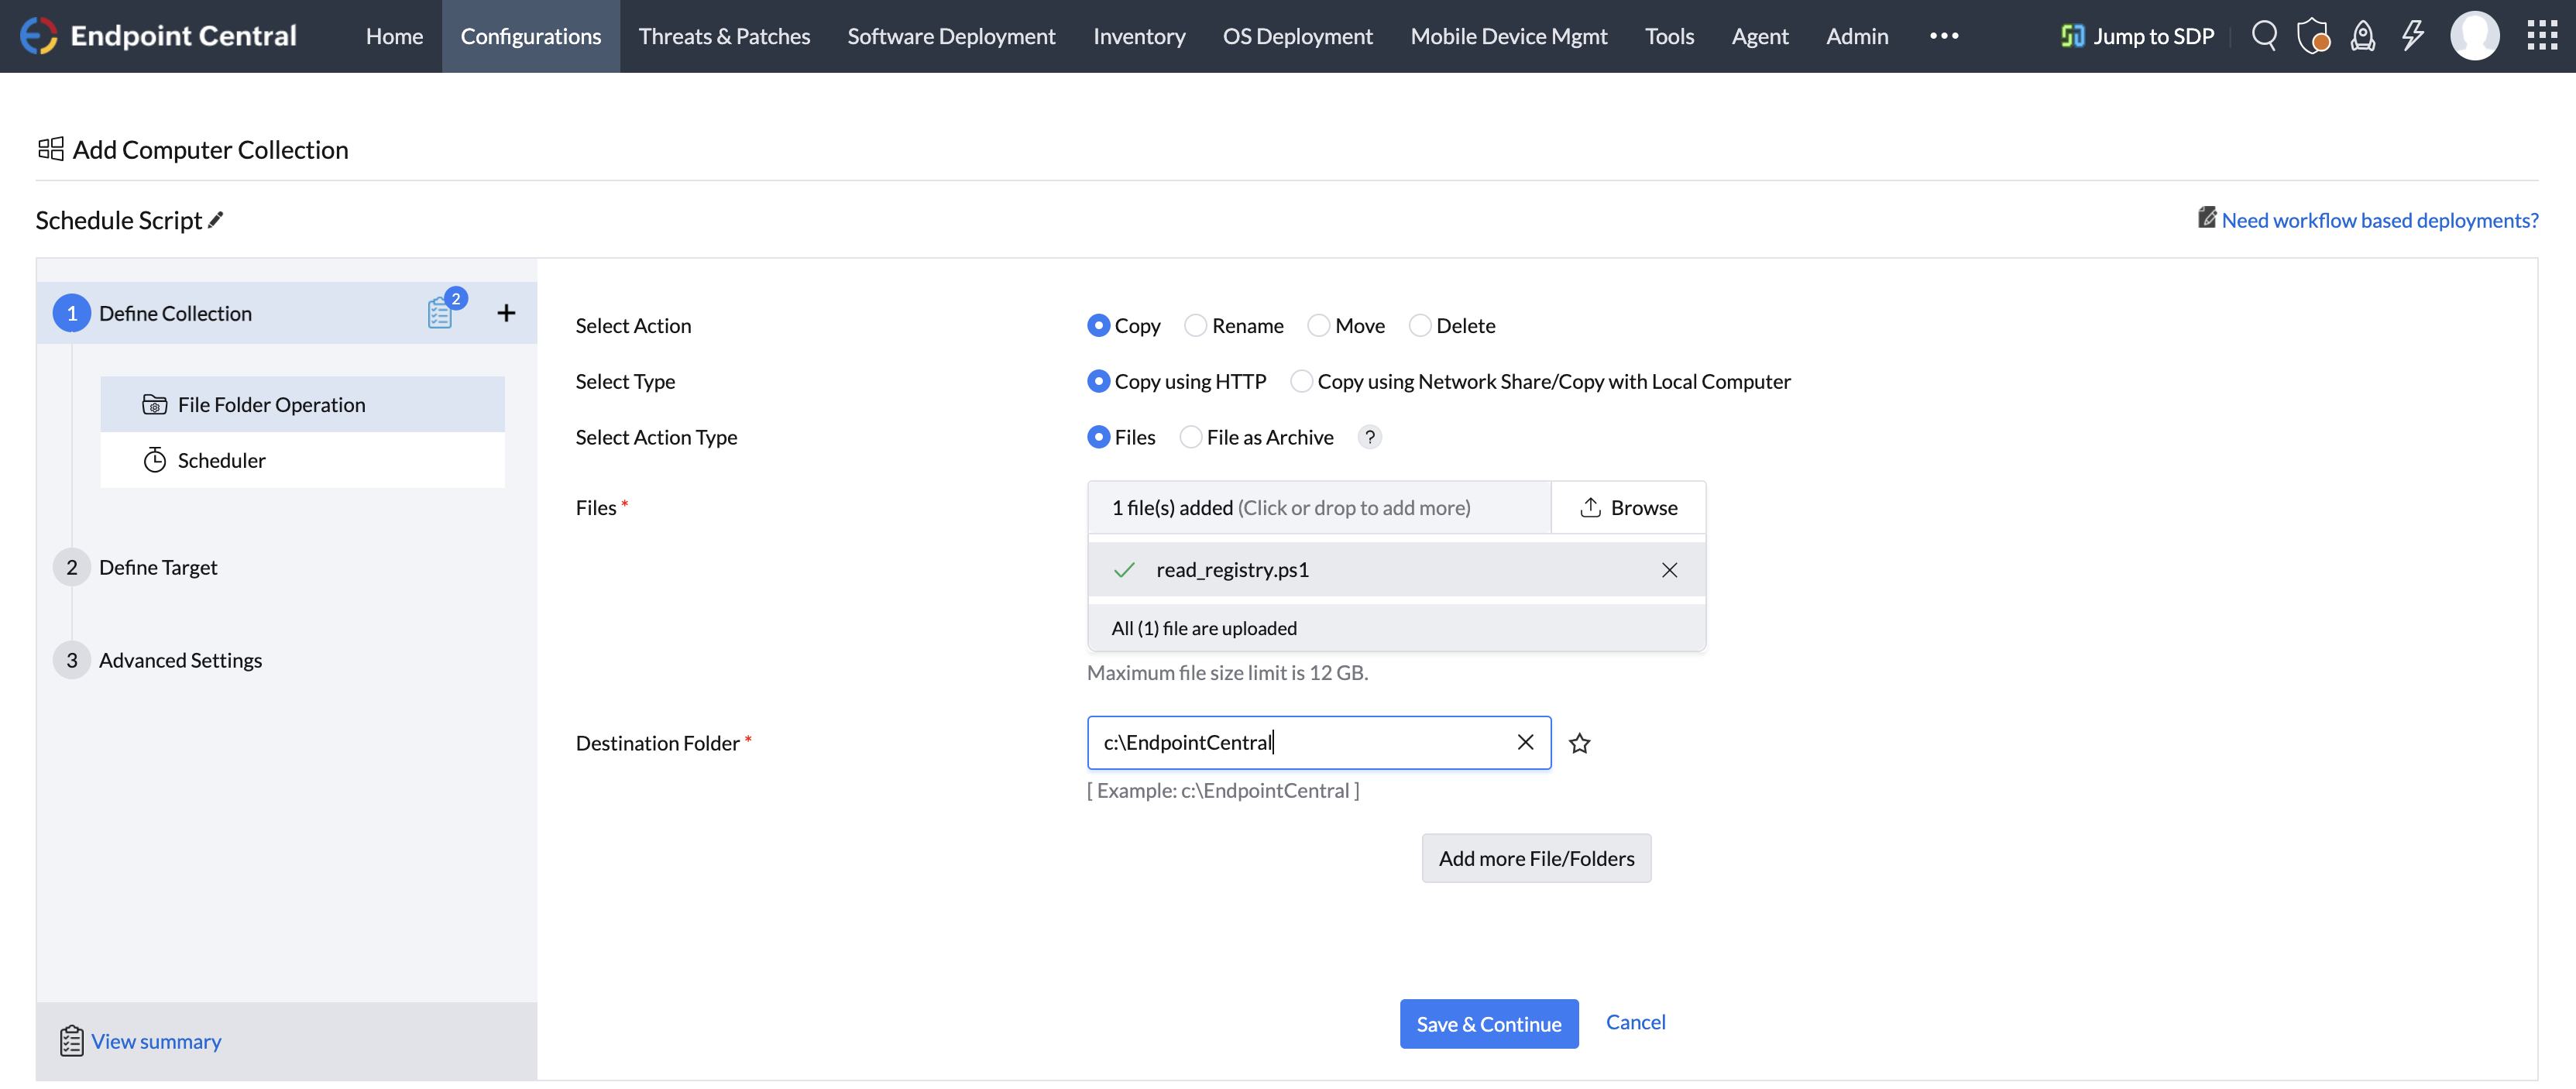Select the Define Collection step
The height and width of the screenshot is (1089, 2576).
tap(286, 313)
